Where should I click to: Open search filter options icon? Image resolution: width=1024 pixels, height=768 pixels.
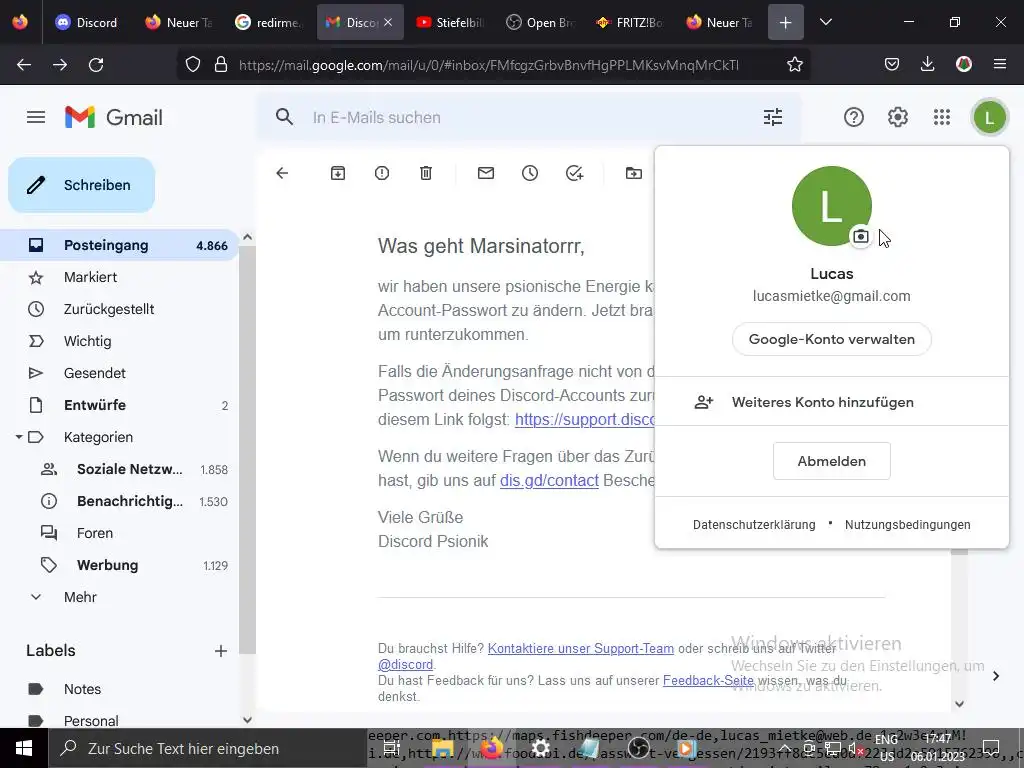pos(773,118)
